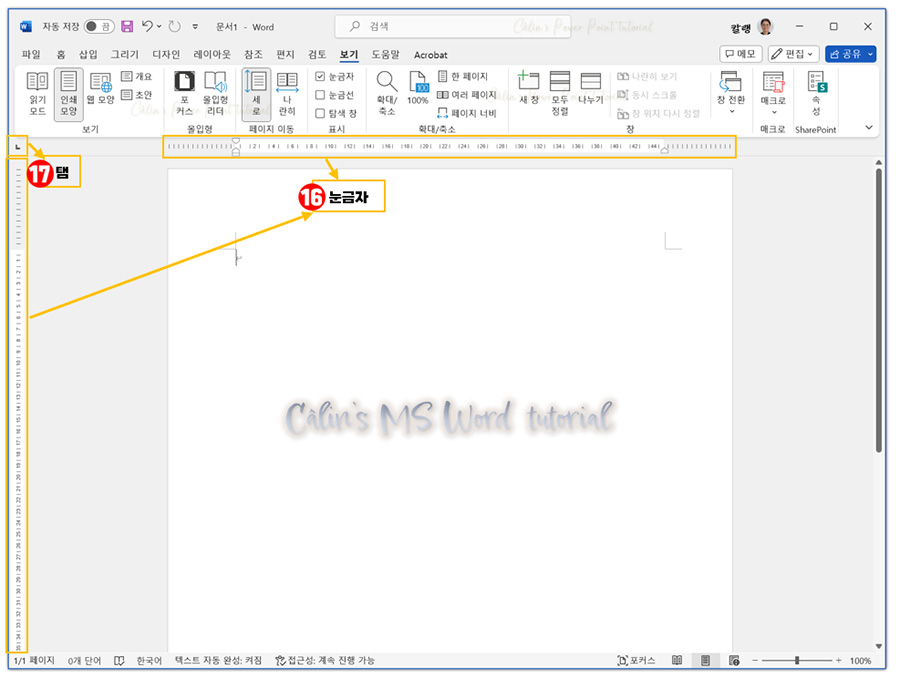
Task: Open Customize Quick Access Toolbar dropdown
Action: click(x=195, y=26)
